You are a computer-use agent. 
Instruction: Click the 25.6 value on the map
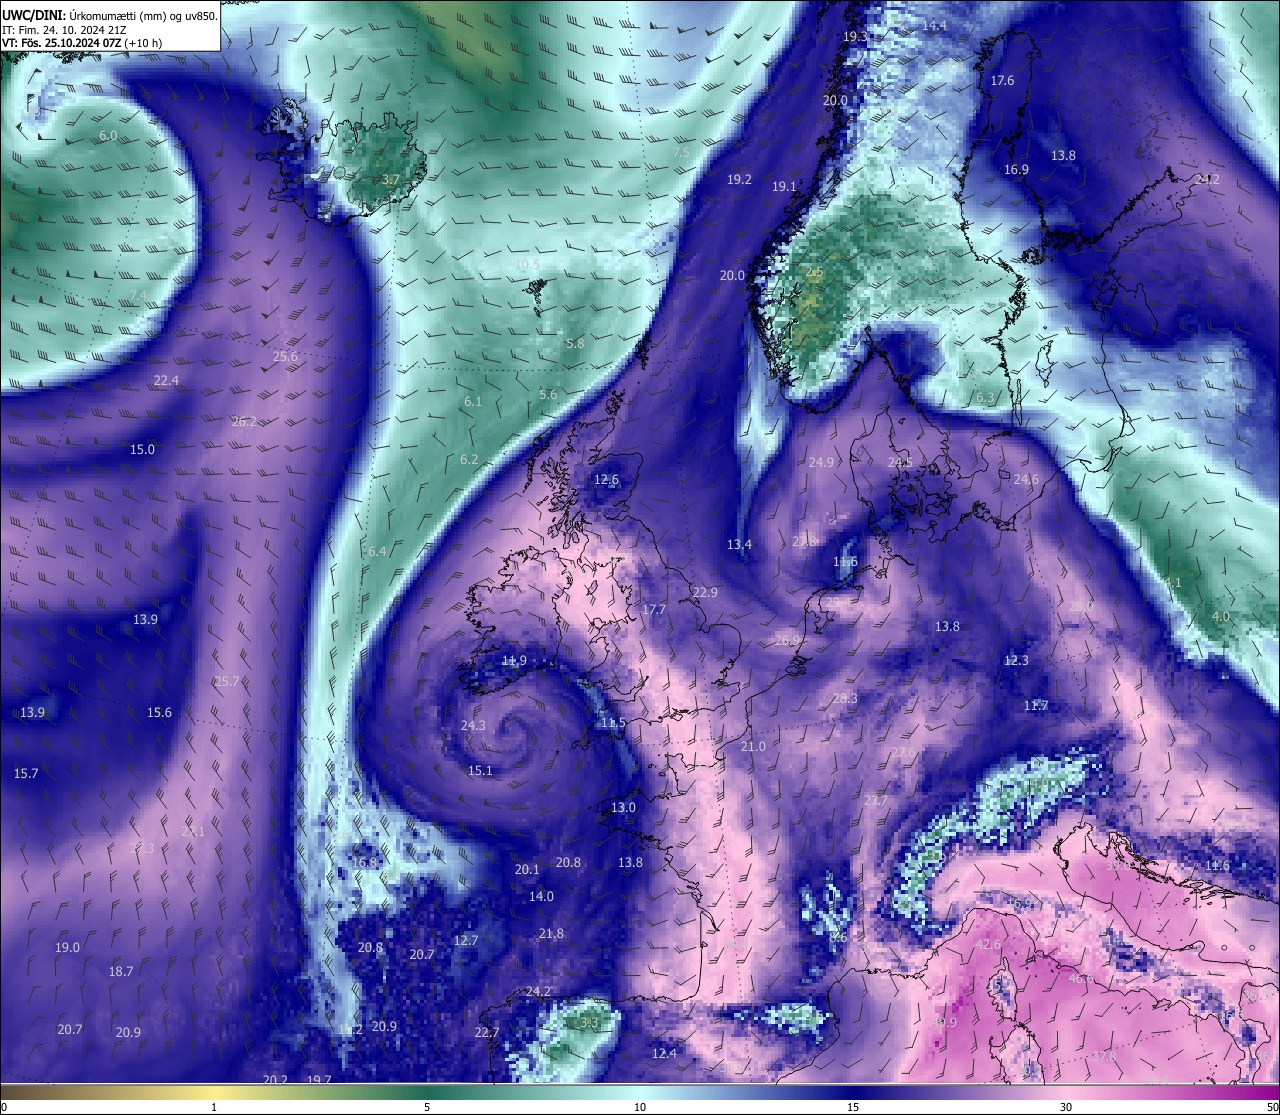(x=285, y=356)
